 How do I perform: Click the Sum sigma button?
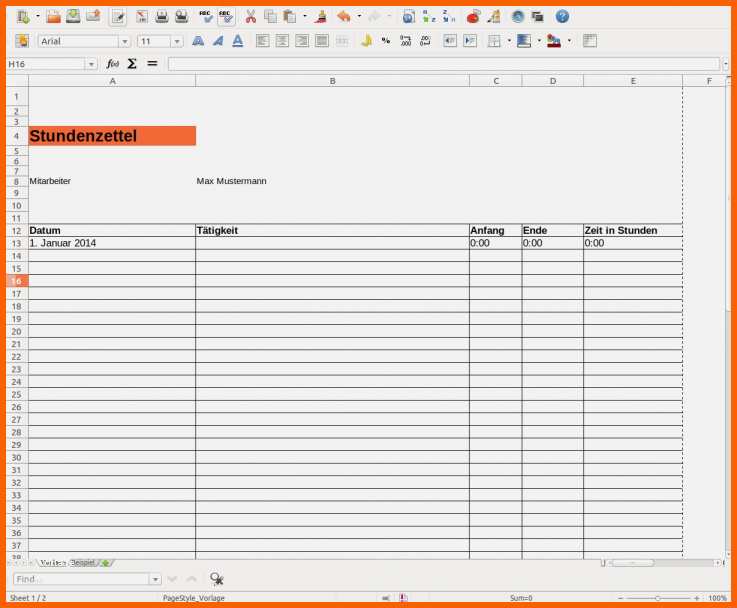click(x=132, y=63)
